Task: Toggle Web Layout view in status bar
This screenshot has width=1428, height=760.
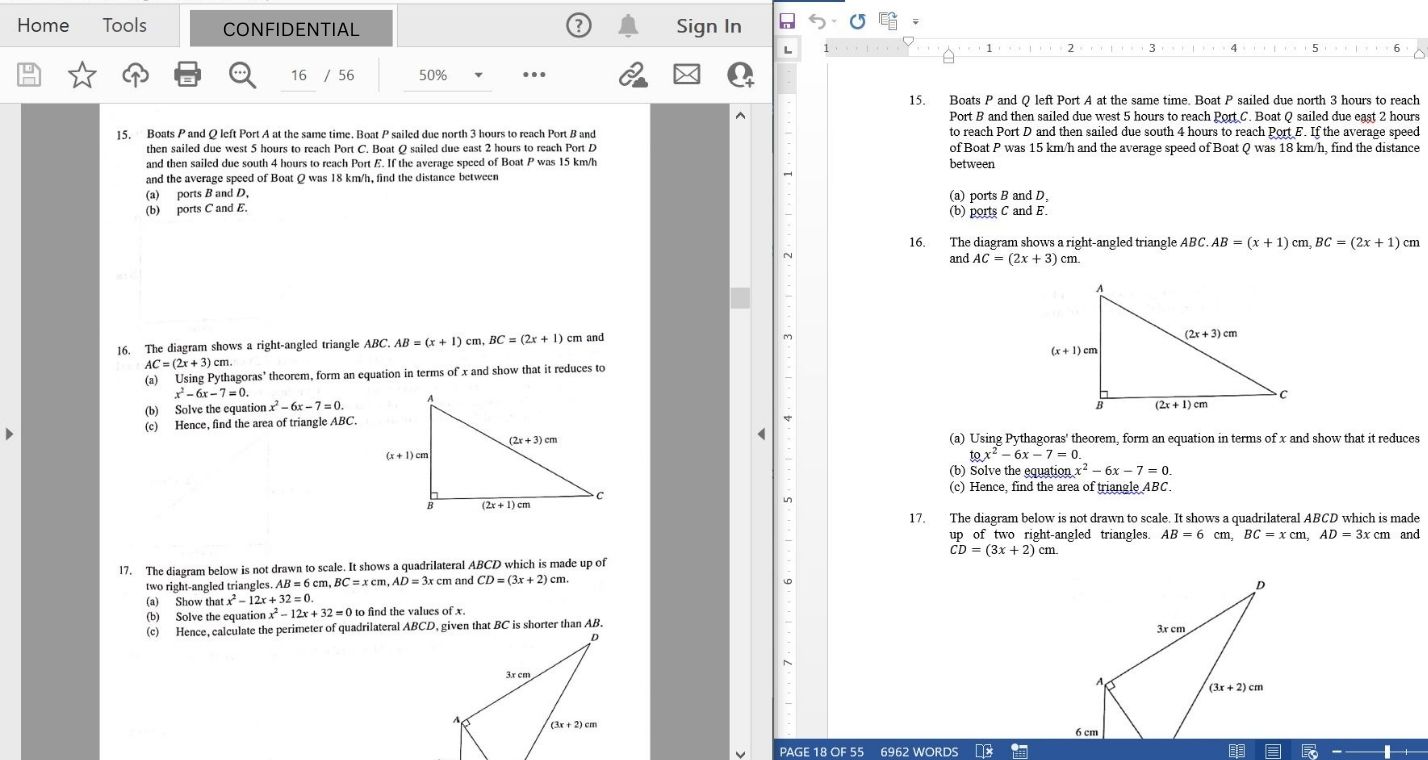Action: [1309, 751]
